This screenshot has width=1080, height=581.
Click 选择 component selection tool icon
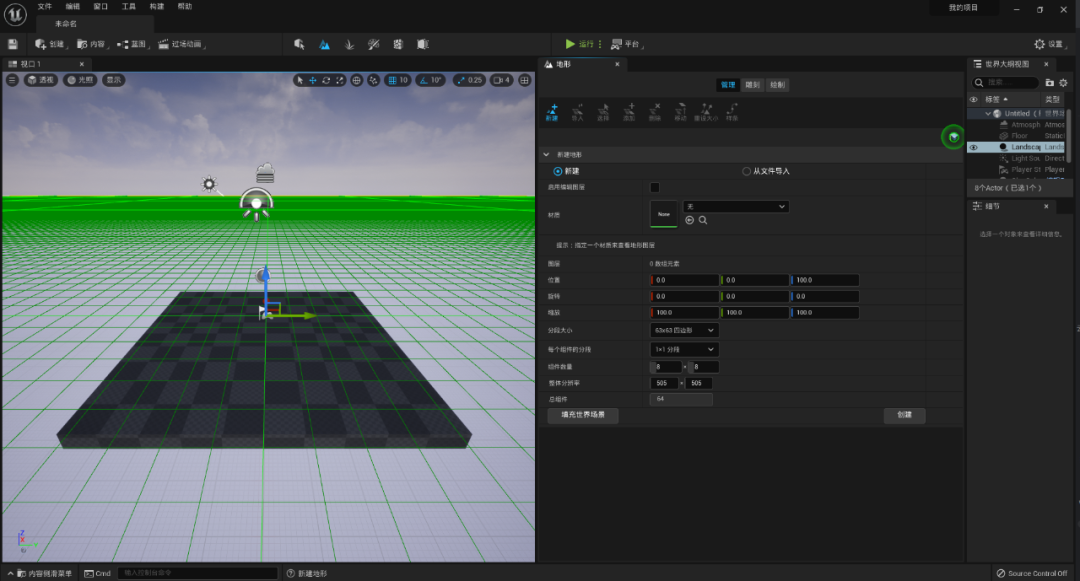[x=603, y=112]
